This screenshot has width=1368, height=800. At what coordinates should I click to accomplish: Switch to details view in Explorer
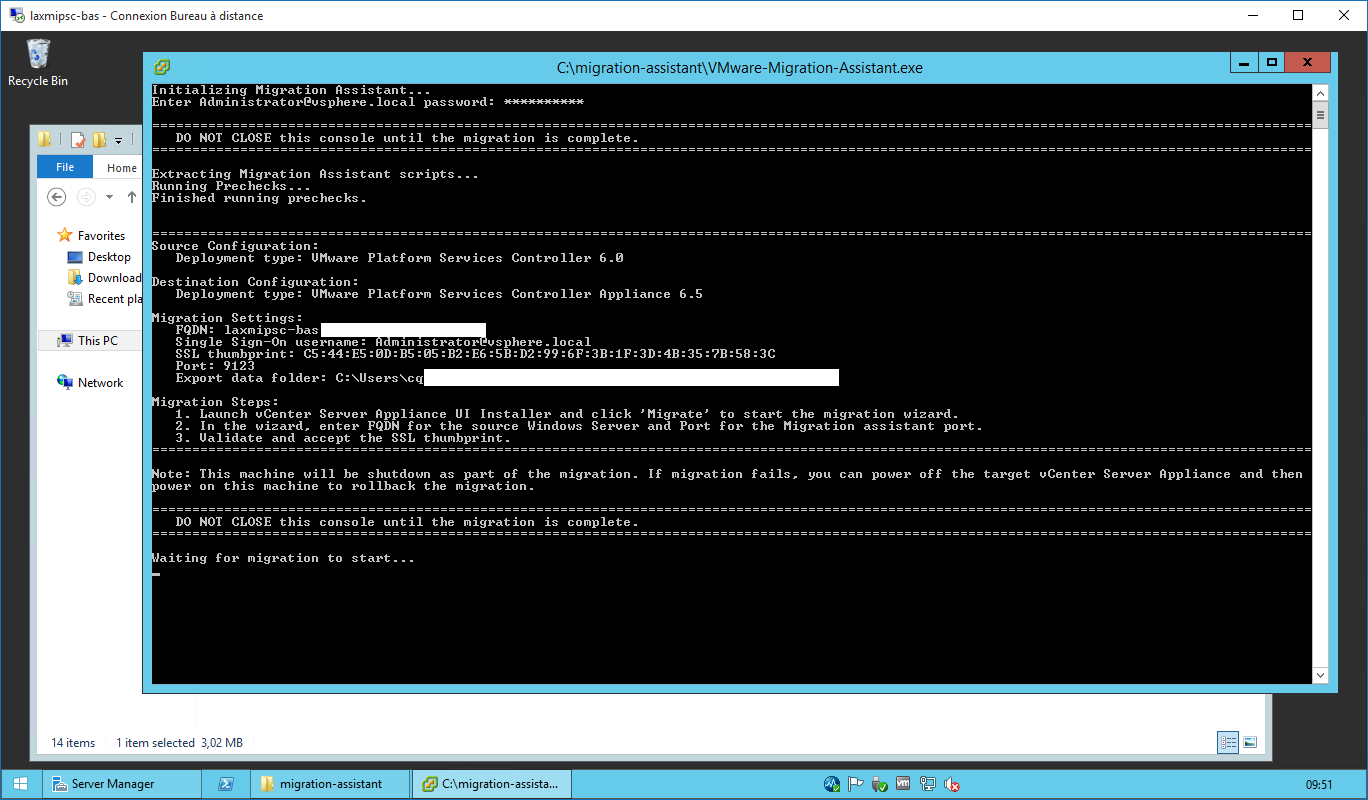pyautogui.click(x=1228, y=742)
